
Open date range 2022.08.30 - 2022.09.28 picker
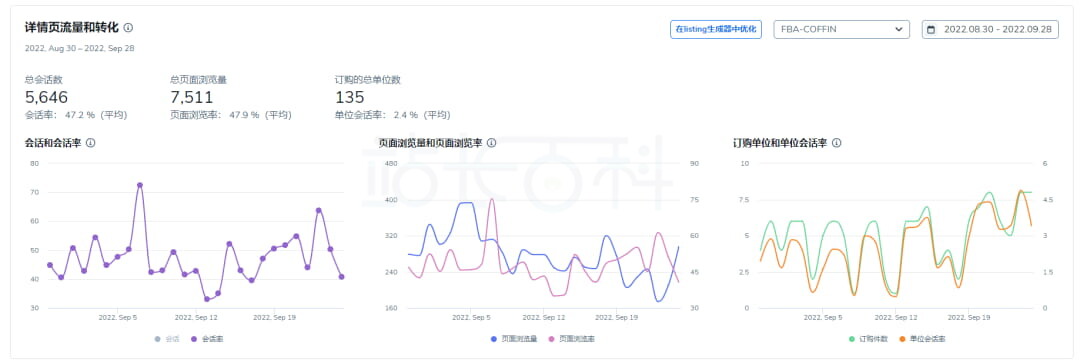(990, 30)
